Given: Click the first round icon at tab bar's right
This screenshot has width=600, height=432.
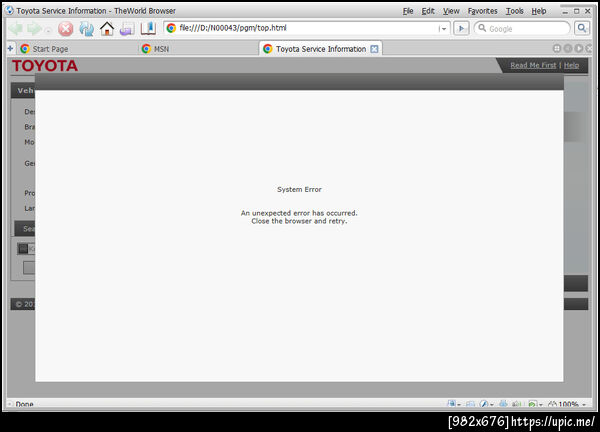Looking at the screenshot, I should [x=557, y=48].
